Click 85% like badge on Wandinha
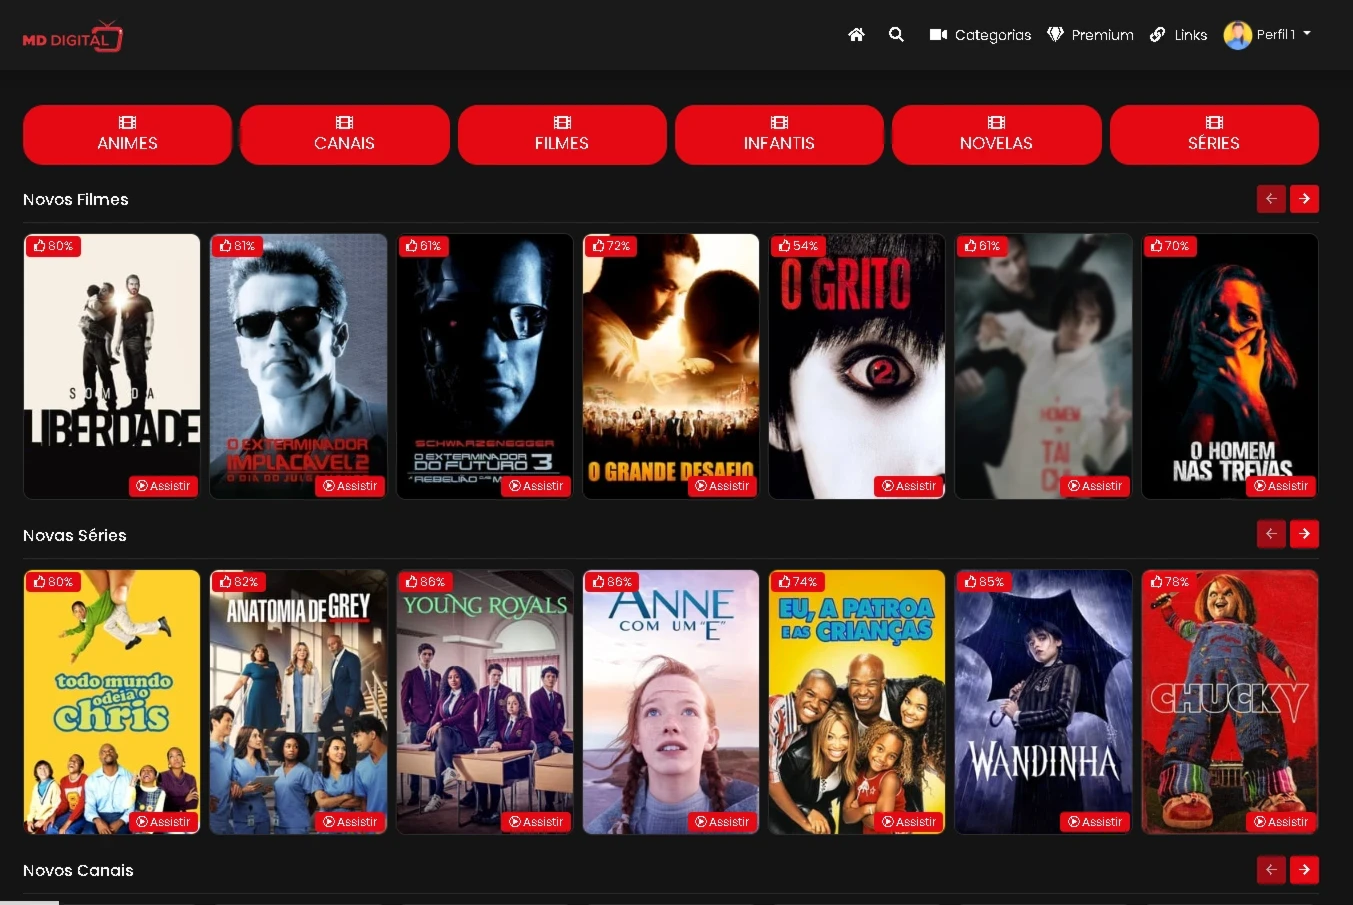 (x=984, y=582)
